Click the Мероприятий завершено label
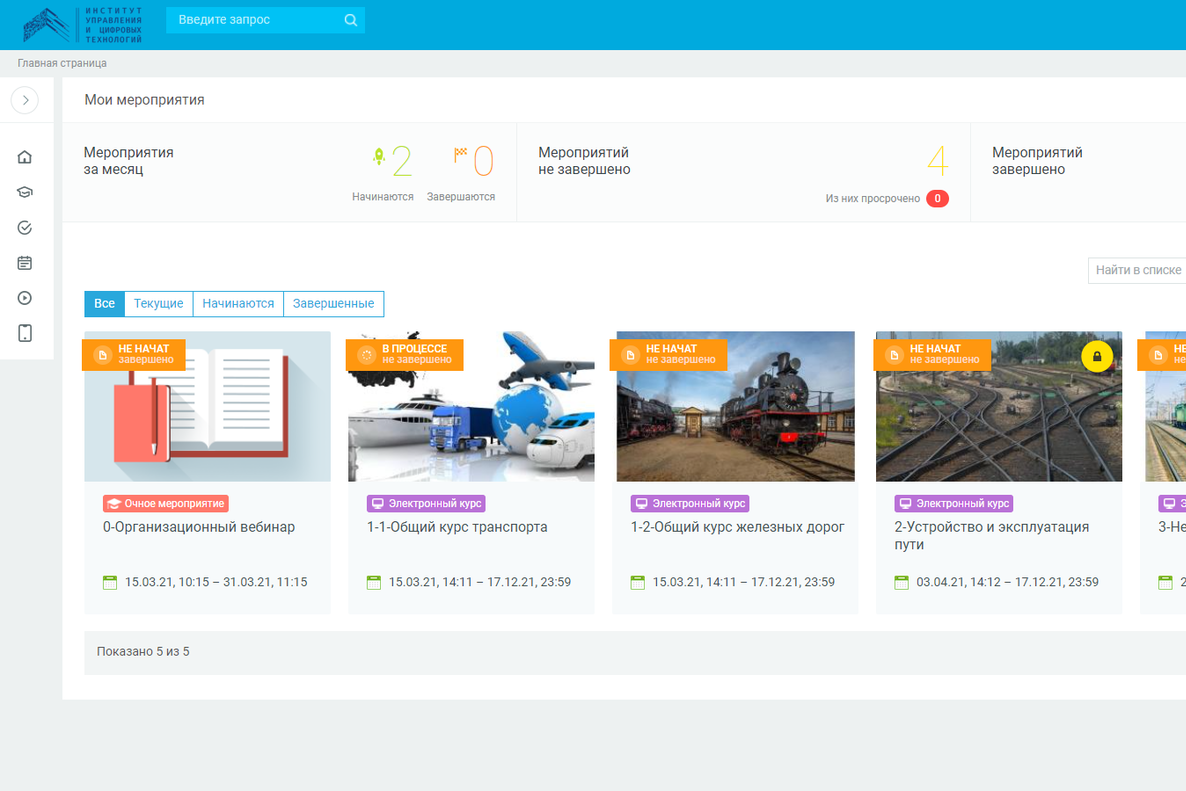This screenshot has height=791, width=1186. click(1037, 161)
